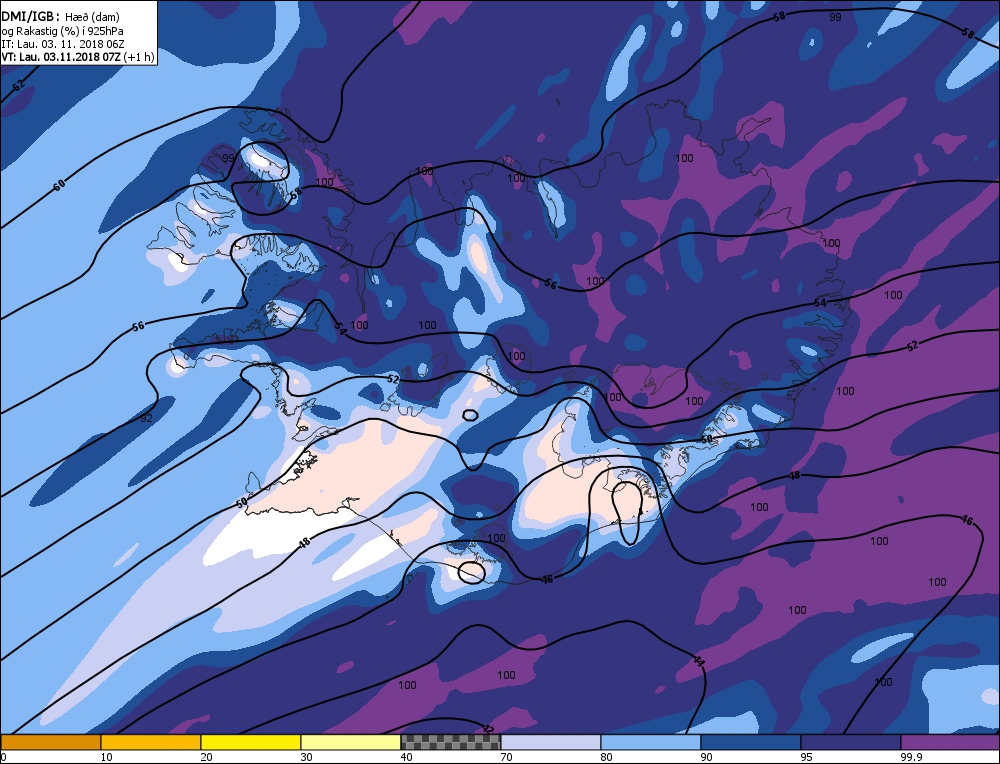
Task: Click the light blue 80–90 legend swatch
Action: (x=651, y=742)
